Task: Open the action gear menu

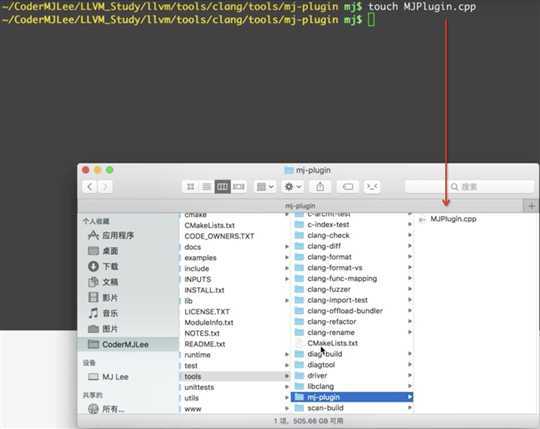Action: point(293,187)
